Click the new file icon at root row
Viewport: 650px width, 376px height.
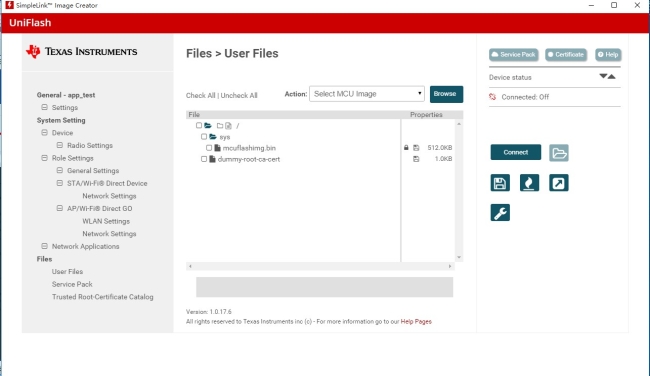[x=228, y=126]
